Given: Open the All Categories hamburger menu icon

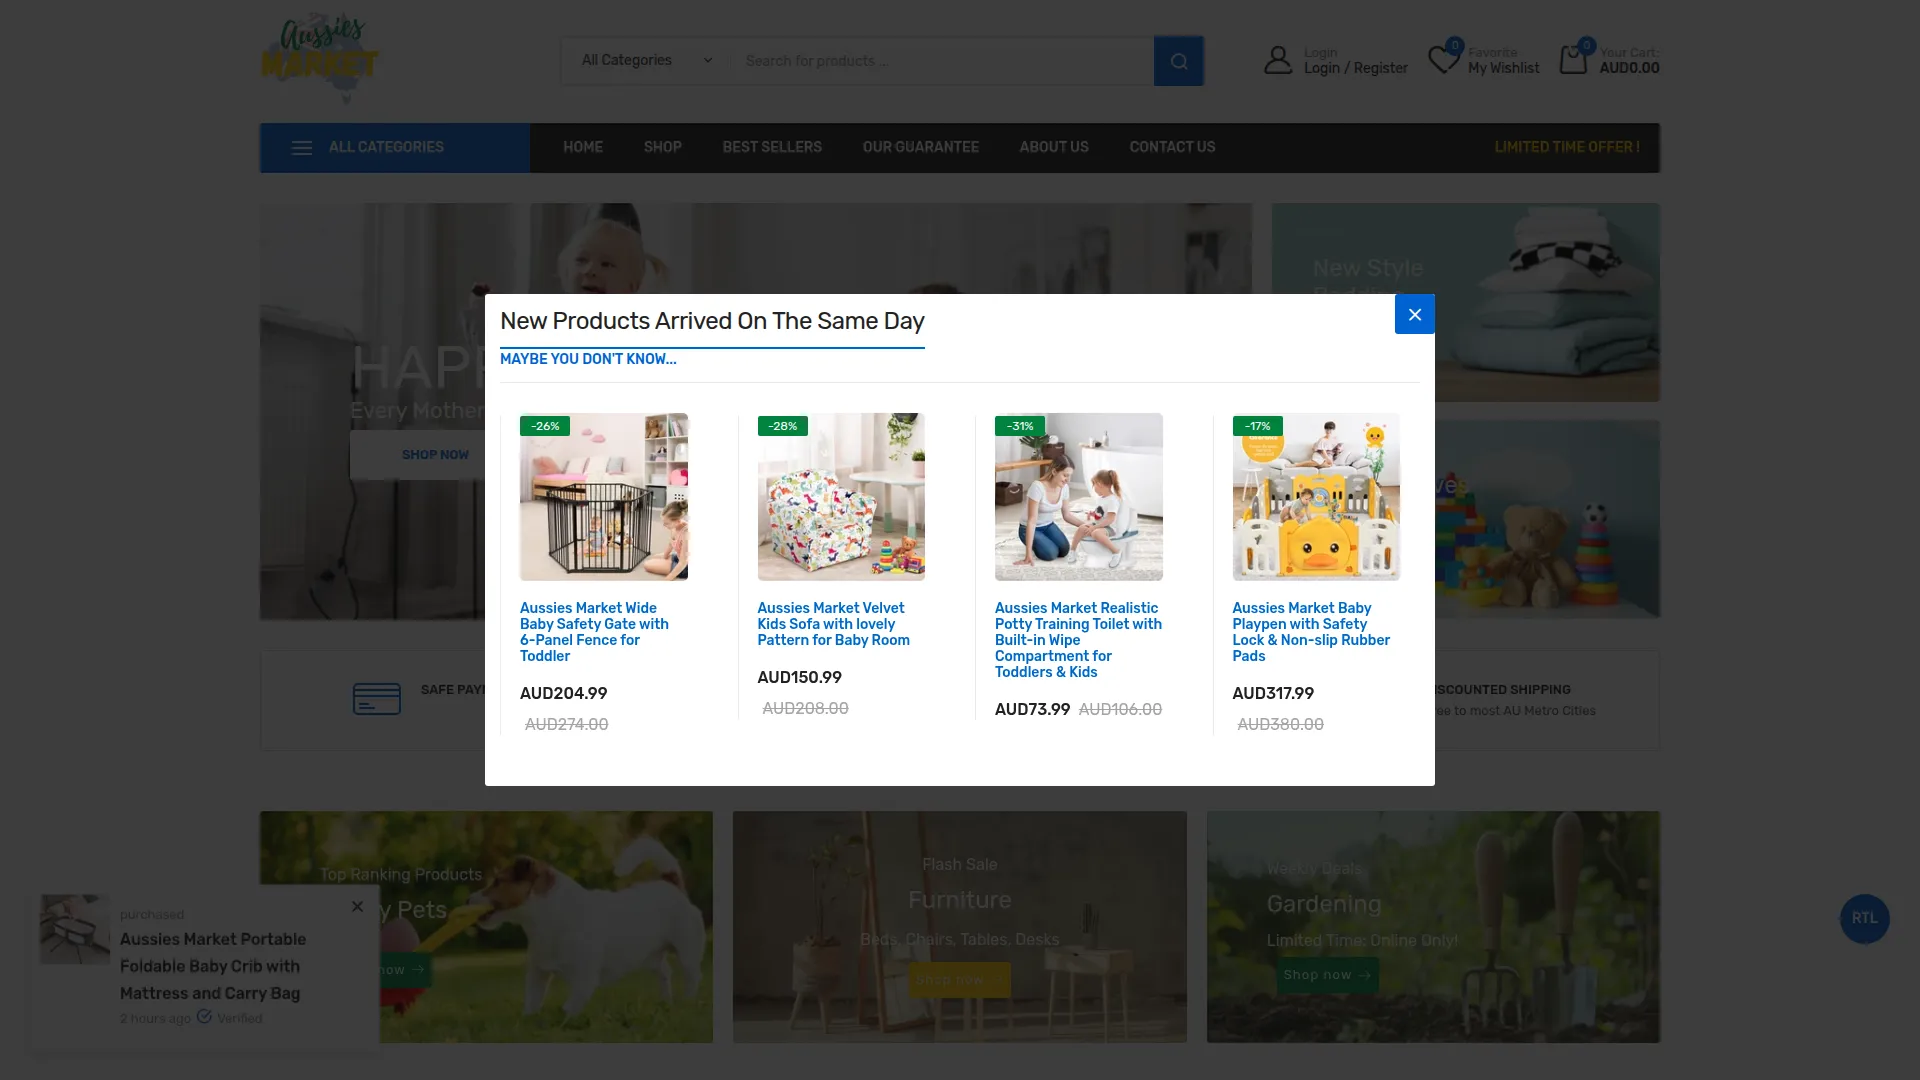Looking at the screenshot, I should 301,148.
